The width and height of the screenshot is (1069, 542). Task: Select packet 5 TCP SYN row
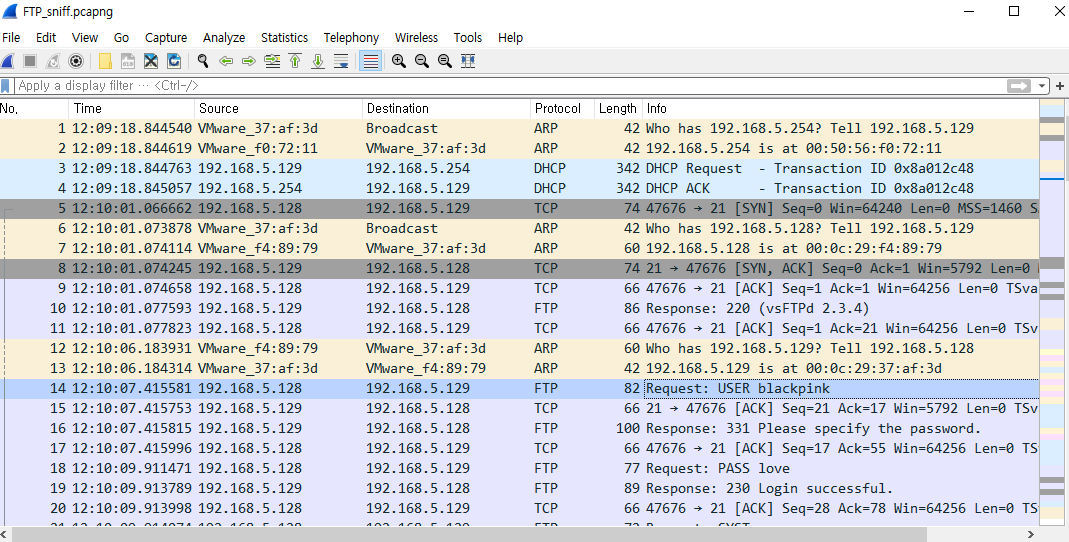[x=520, y=208]
